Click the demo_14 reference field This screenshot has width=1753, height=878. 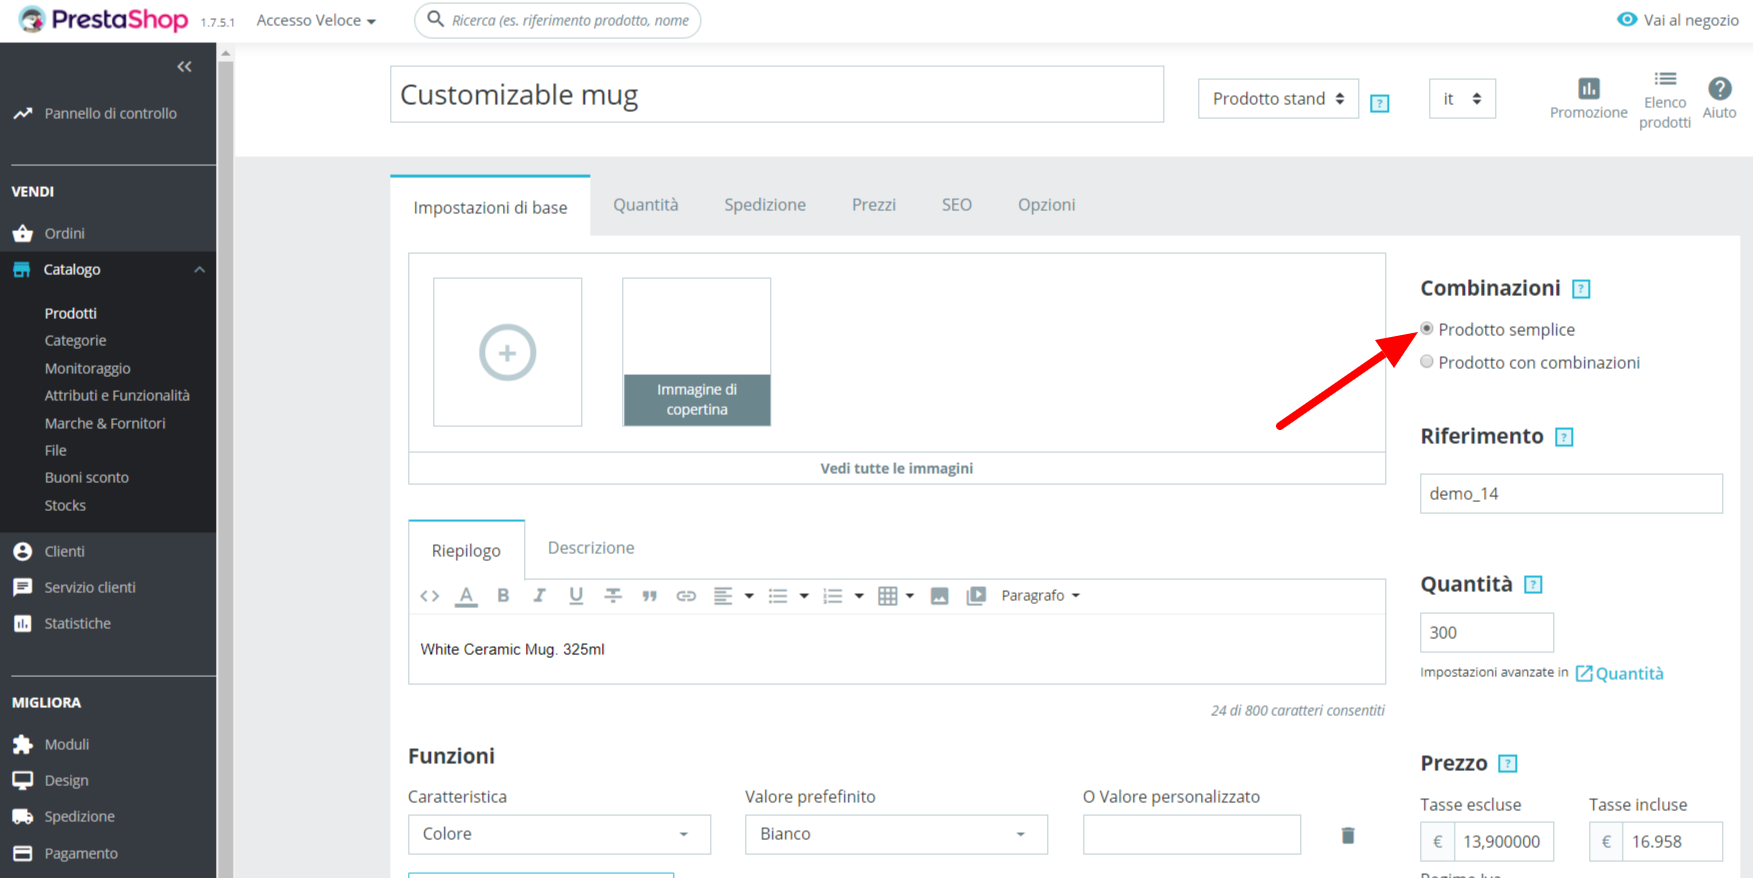[x=1571, y=493]
